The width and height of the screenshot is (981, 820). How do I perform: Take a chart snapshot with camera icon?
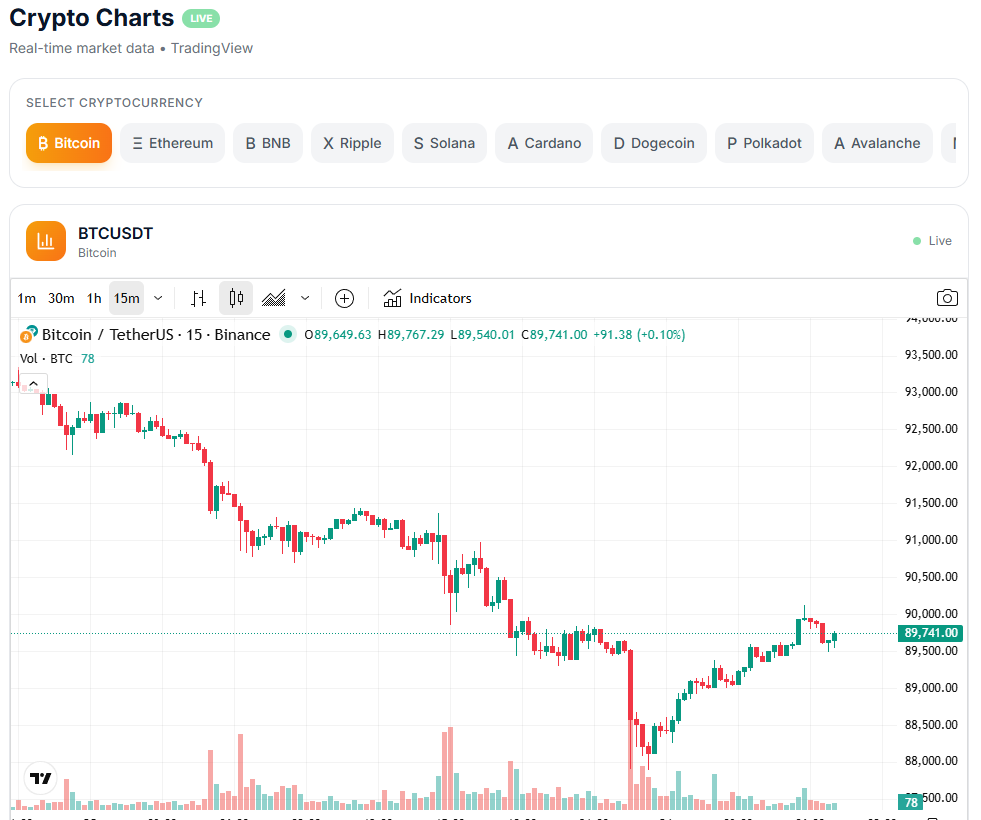tap(946, 298)
